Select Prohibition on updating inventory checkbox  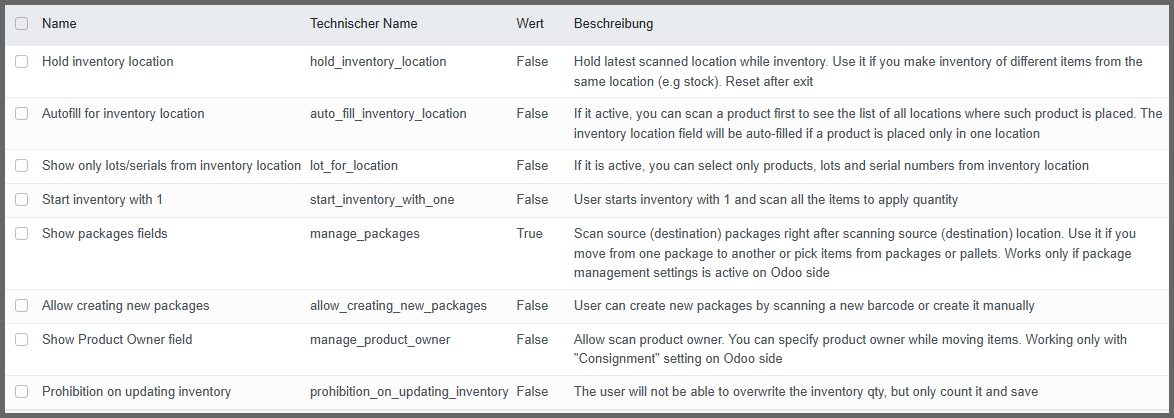point(22,392)
